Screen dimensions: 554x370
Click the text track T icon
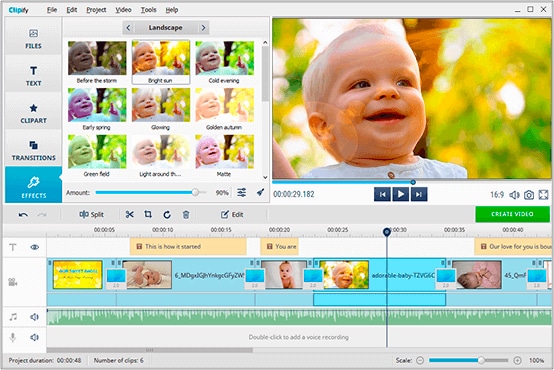[x=13, y=247]
